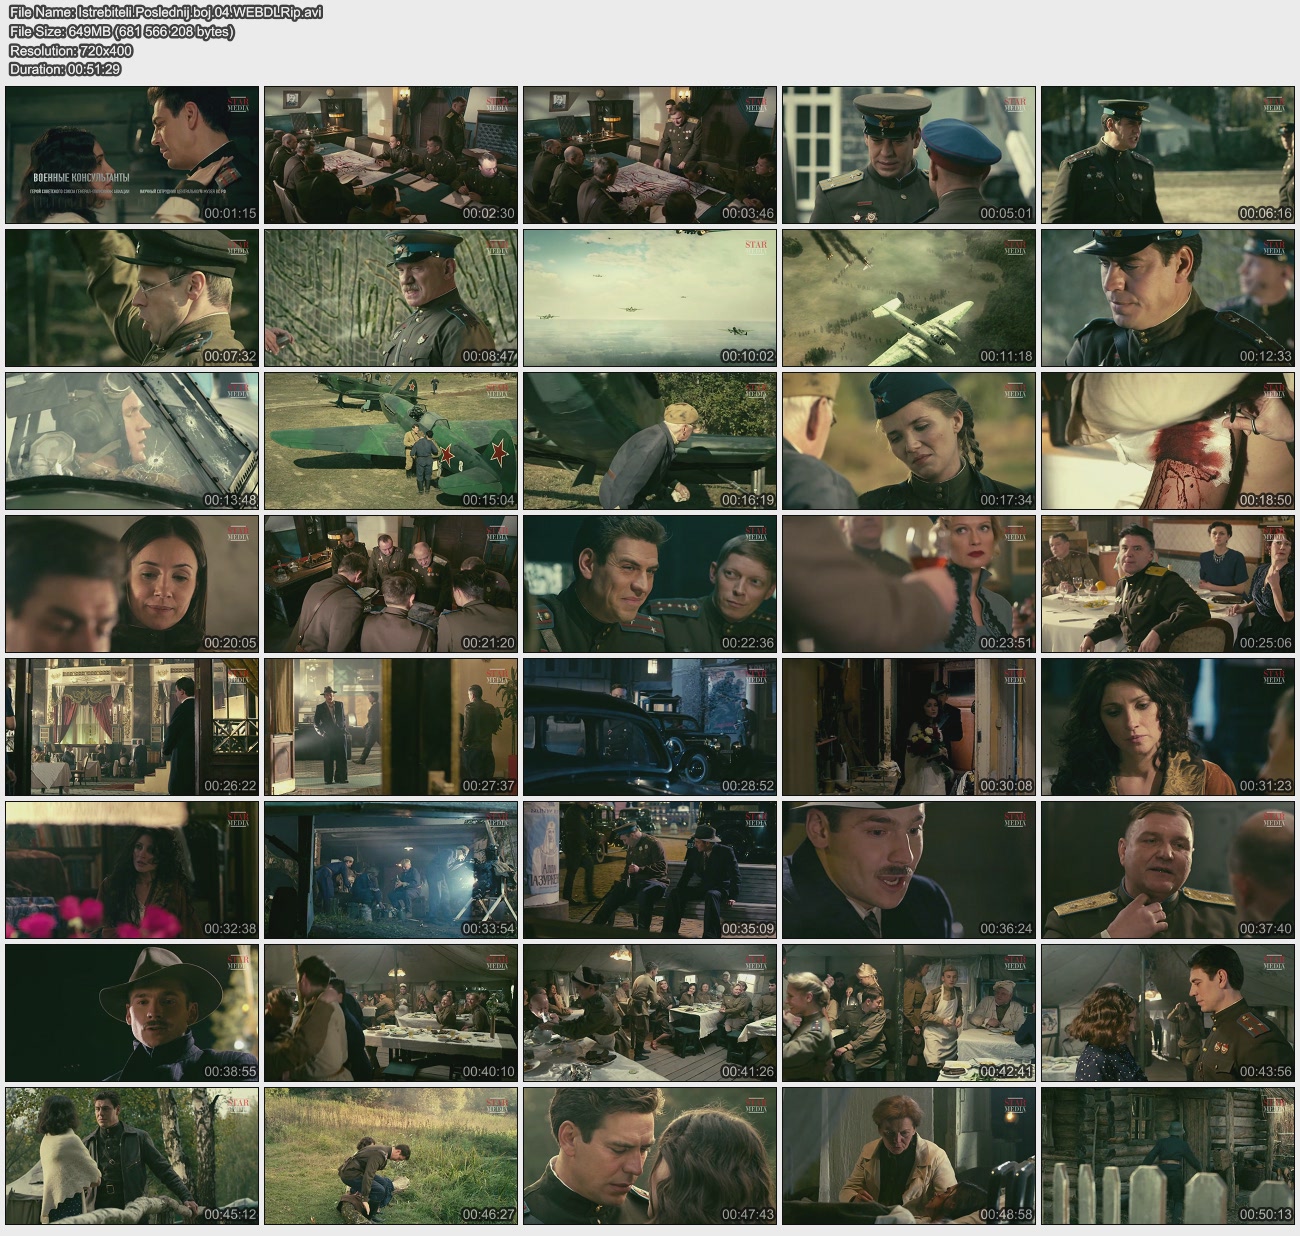Select the thumbnail timestamped 00:21:20

pyautogui.click(x=391, y=584)
